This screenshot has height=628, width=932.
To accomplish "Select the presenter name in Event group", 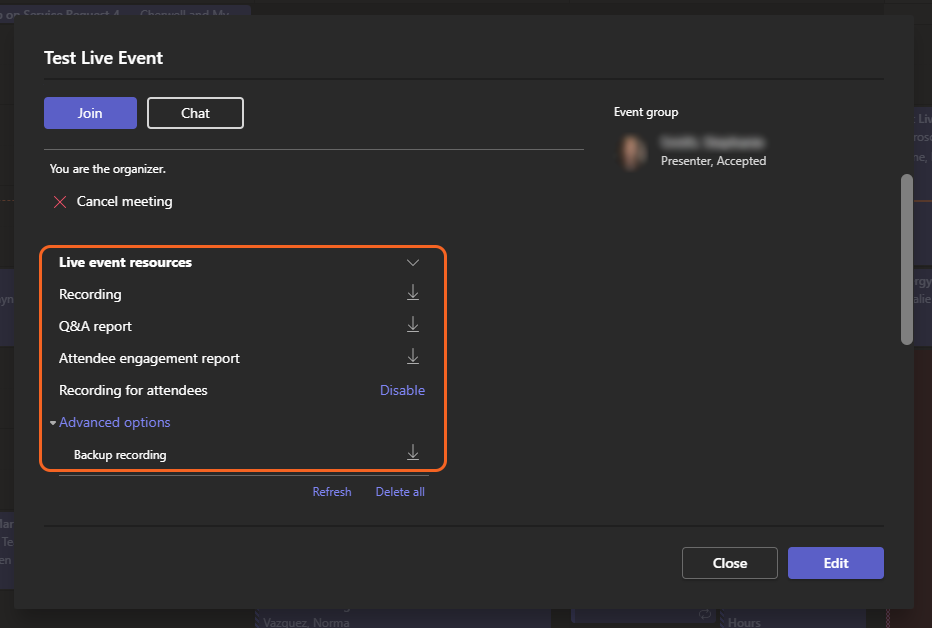I will click(x=712, y=142).
